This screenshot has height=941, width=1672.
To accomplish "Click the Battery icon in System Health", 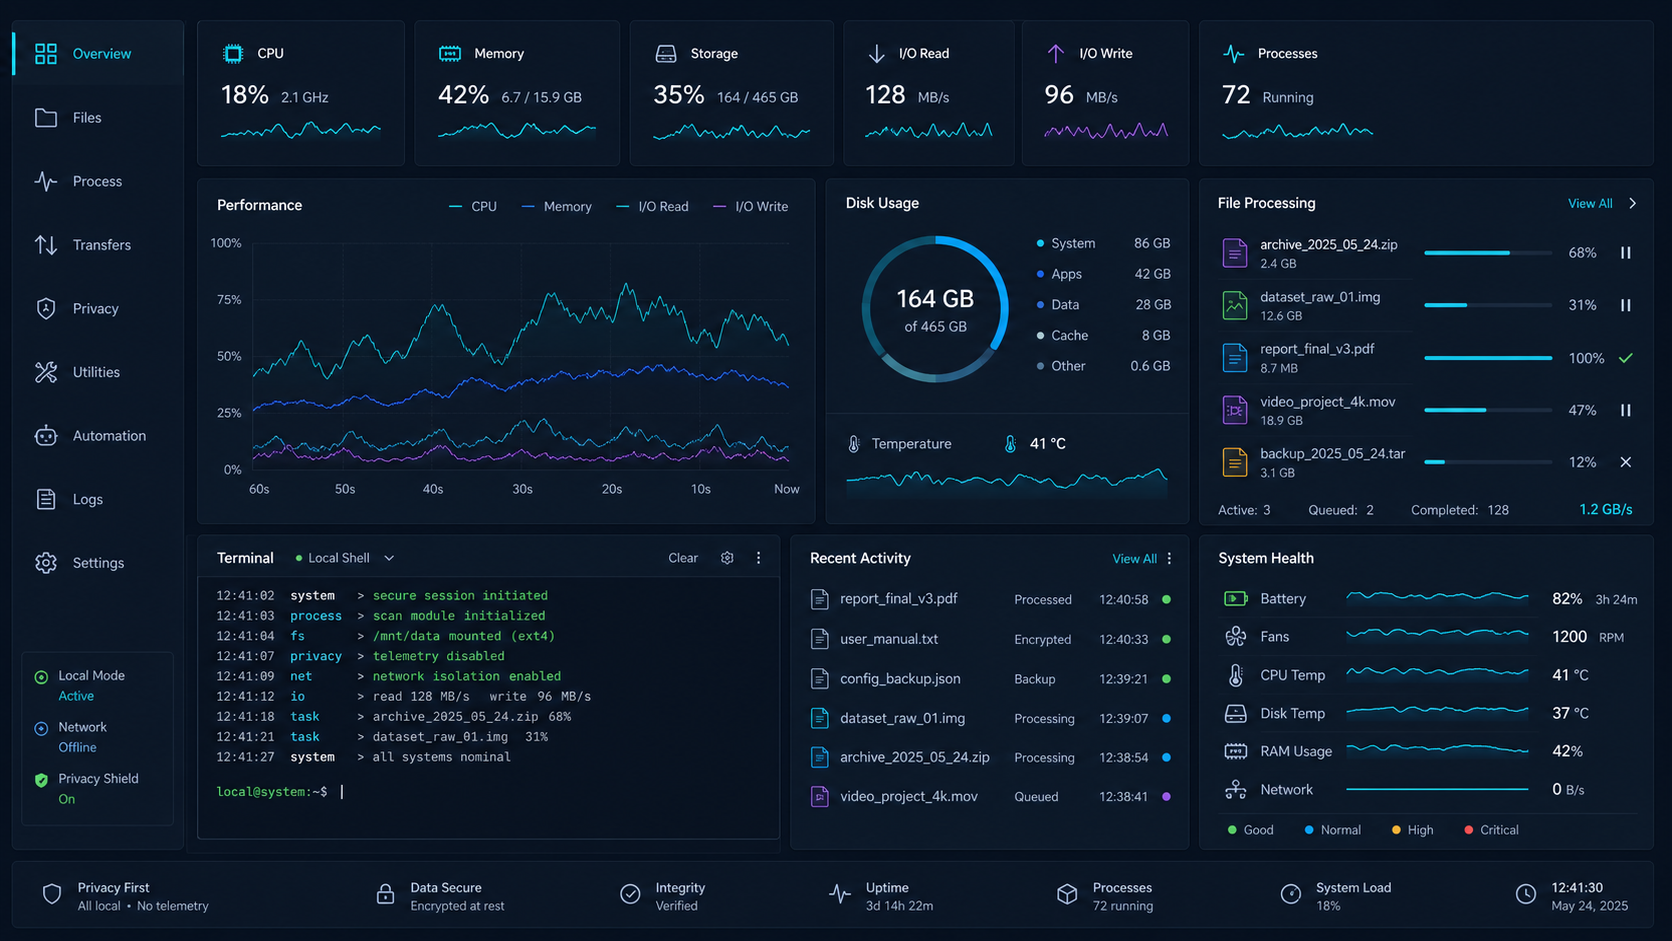I will coord(1236,599).
